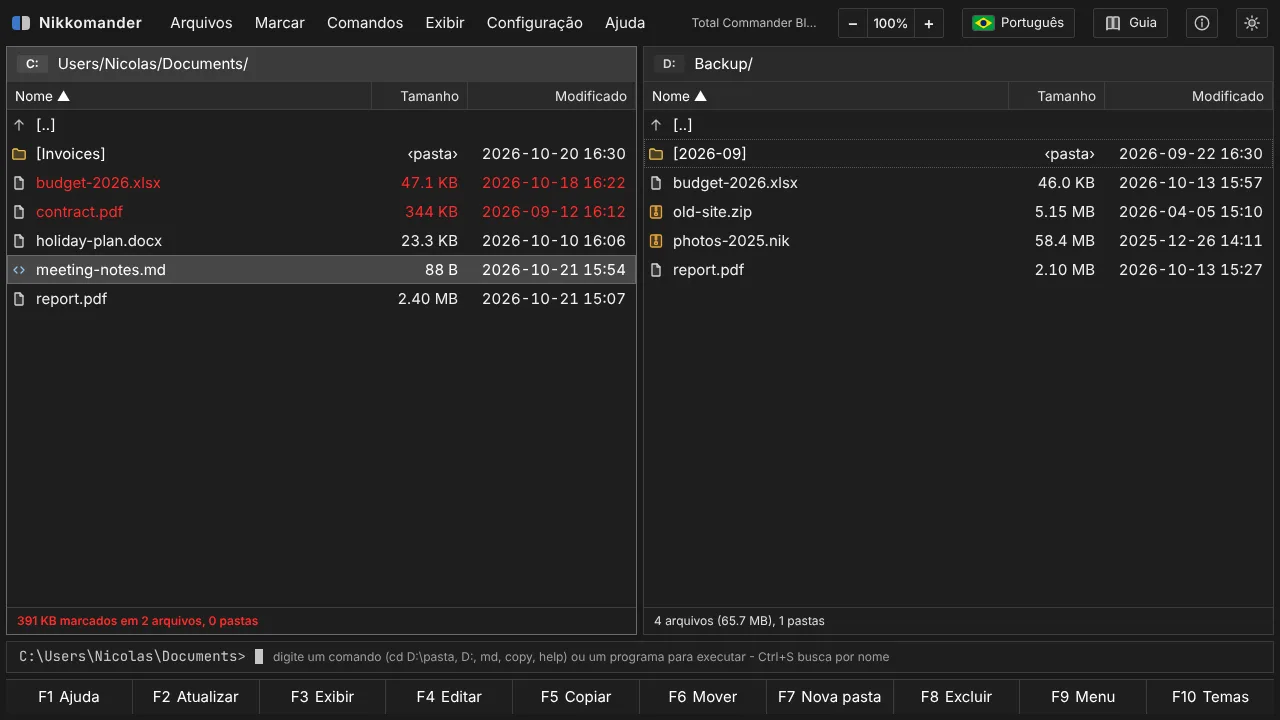Open the Português language selector

pyautogui.click(x=1018, y=23)
